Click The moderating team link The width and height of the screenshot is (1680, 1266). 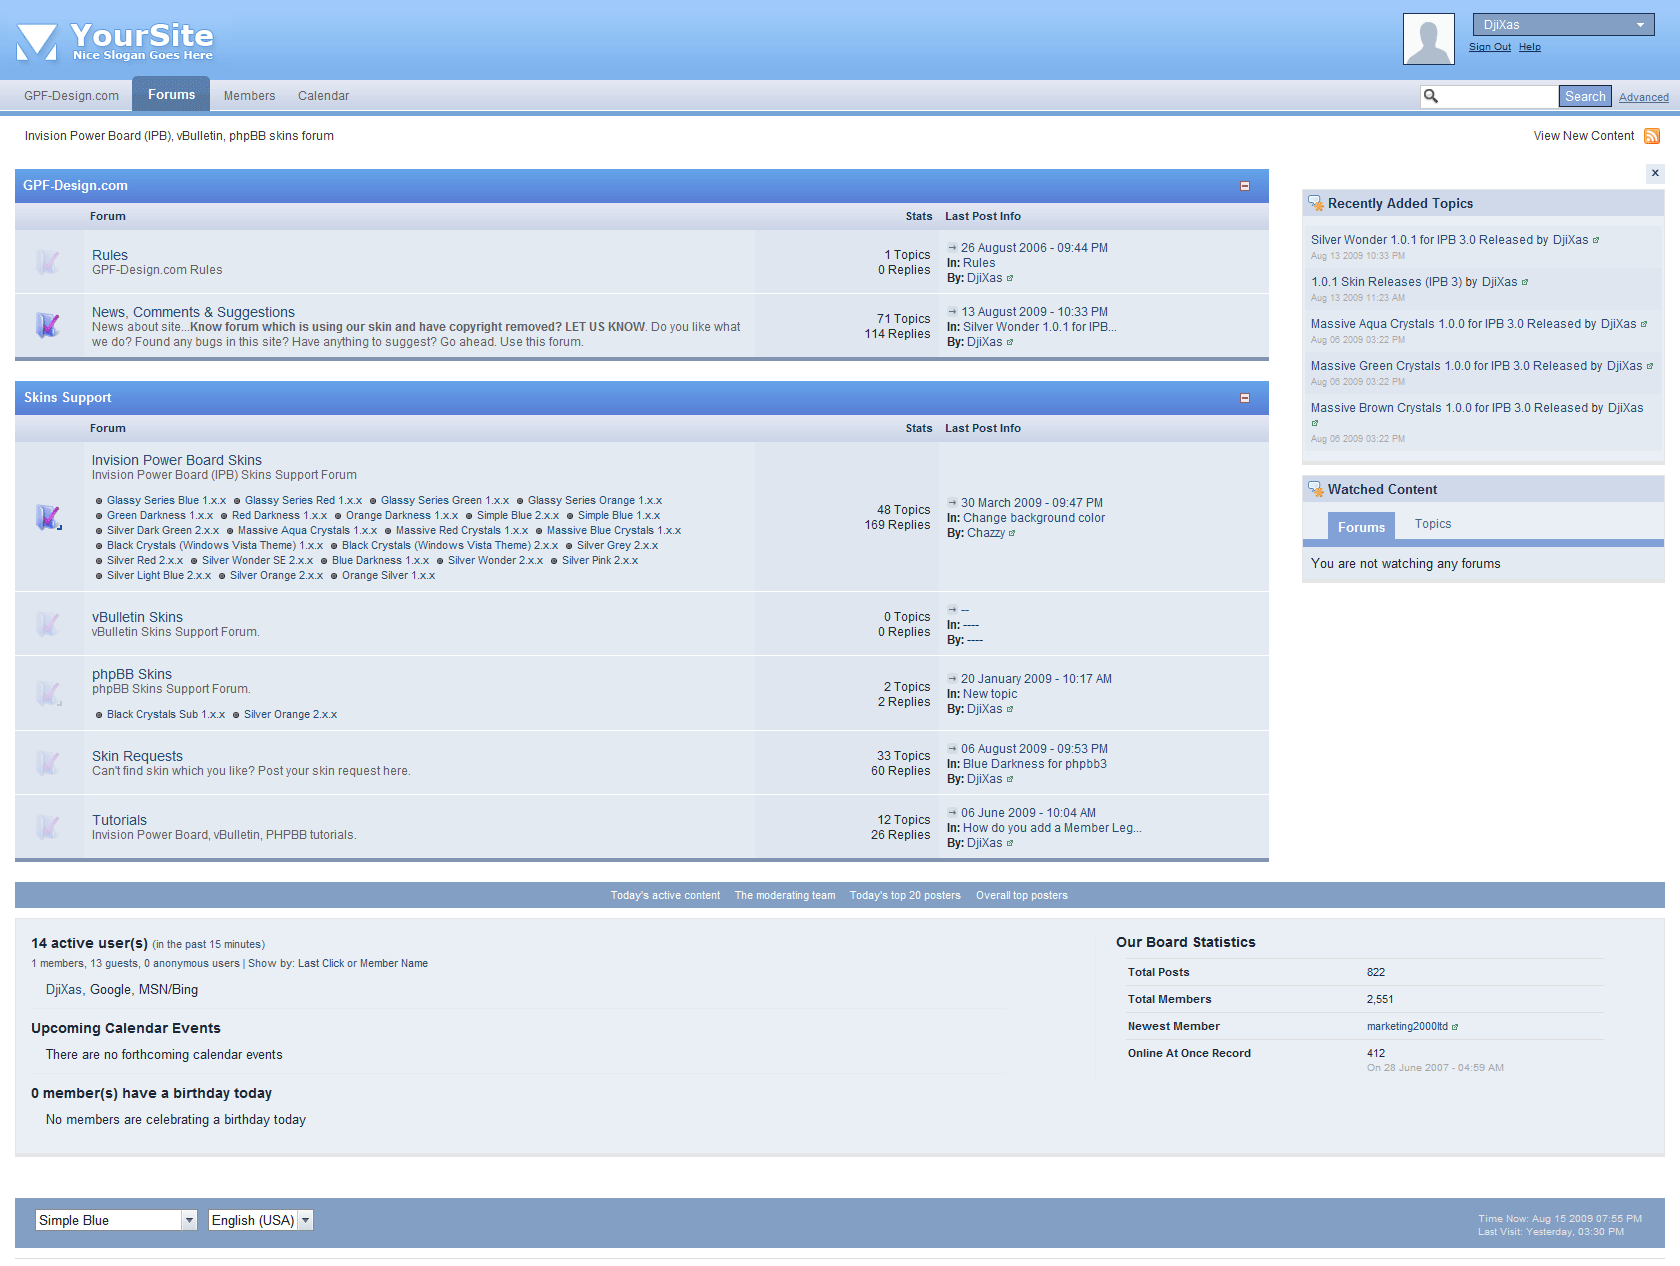coord(785,895)
